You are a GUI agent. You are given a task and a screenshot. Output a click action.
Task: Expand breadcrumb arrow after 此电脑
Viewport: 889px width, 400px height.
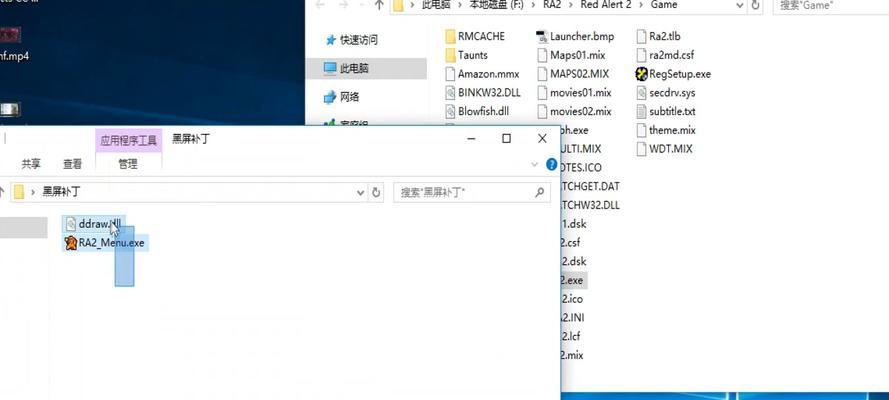click(459, 5)
